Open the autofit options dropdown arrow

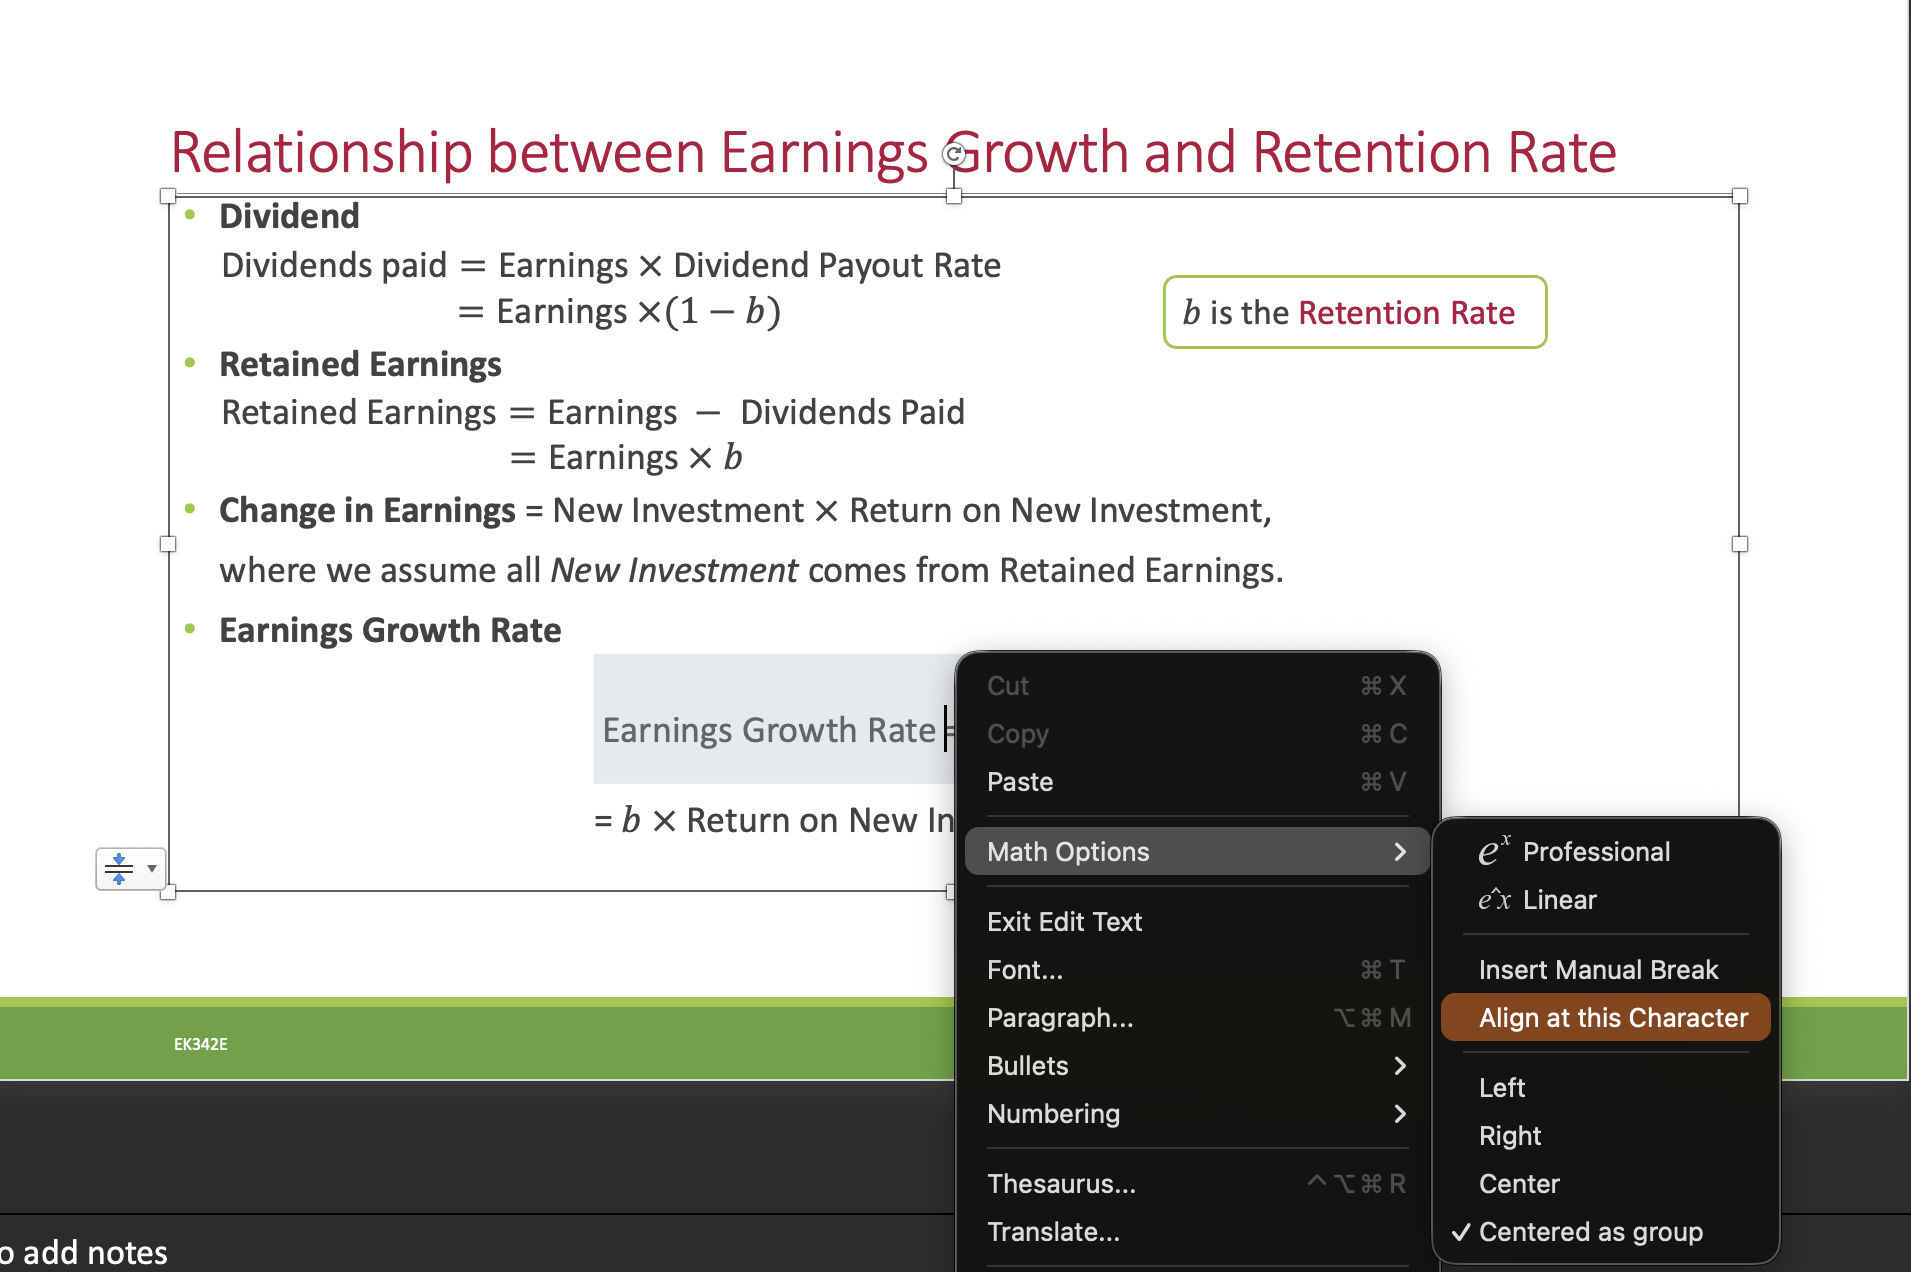tap(152, 868)
